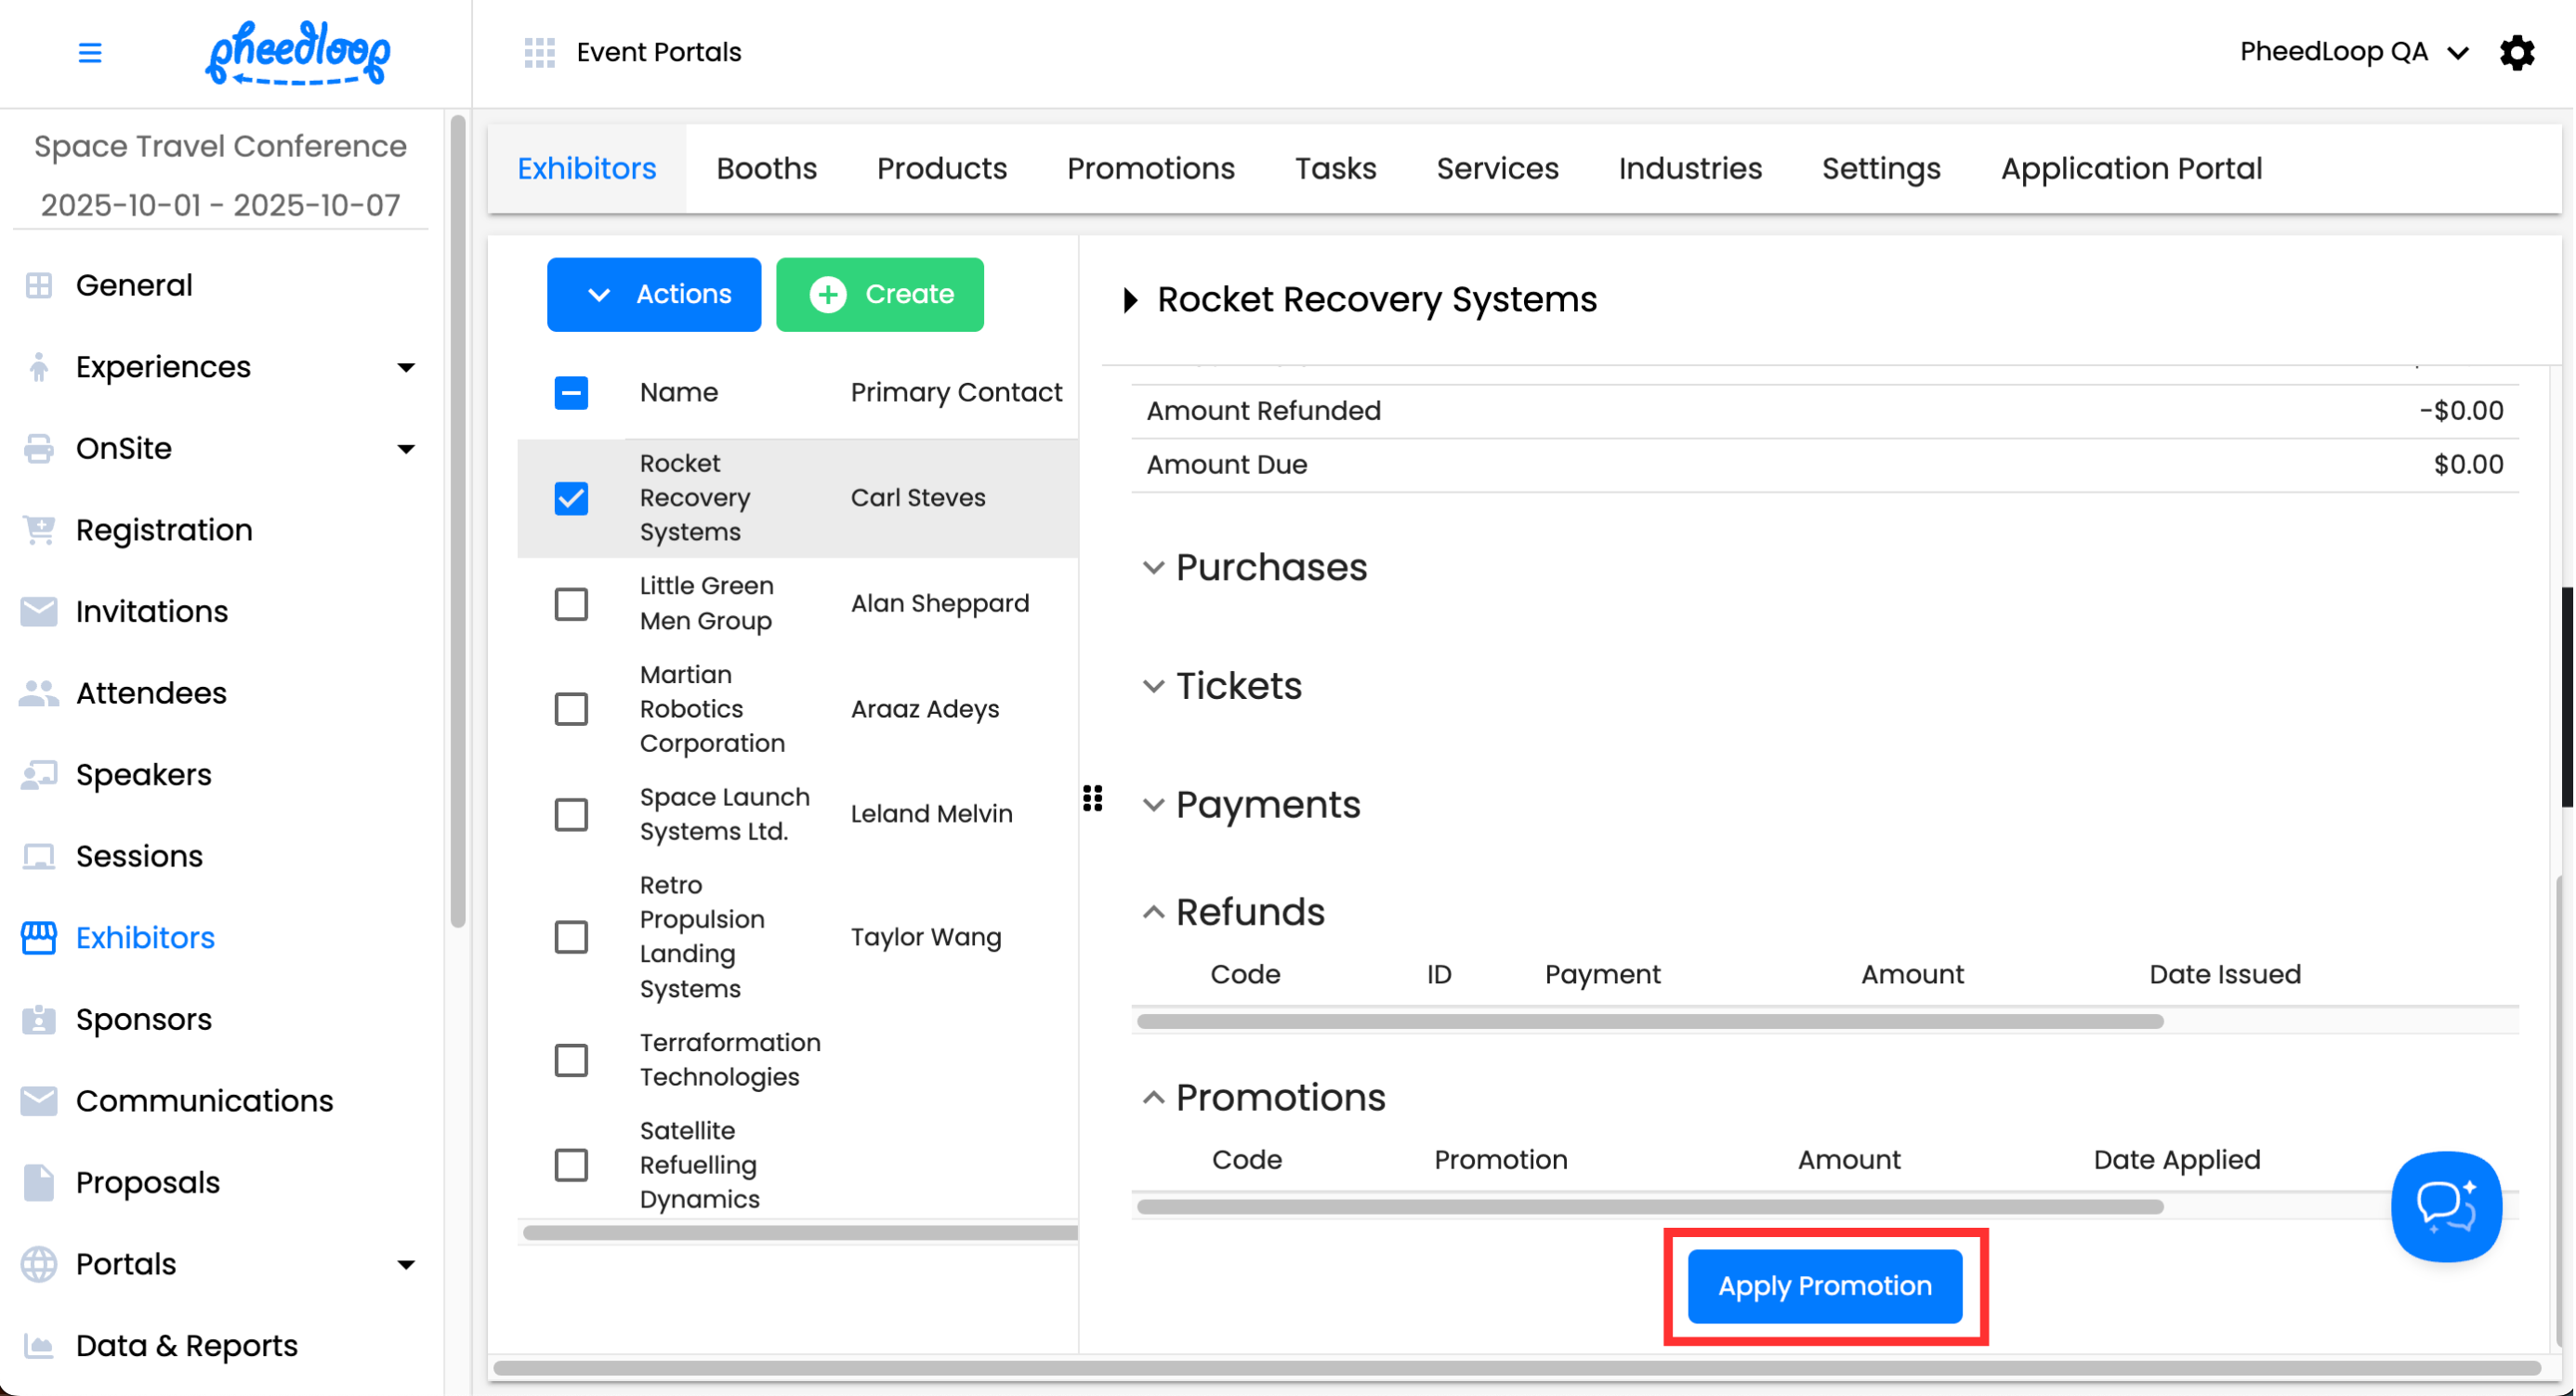
Task: Click the Sponsors badge icon in sidebar
Action: tap(39, 1019)
